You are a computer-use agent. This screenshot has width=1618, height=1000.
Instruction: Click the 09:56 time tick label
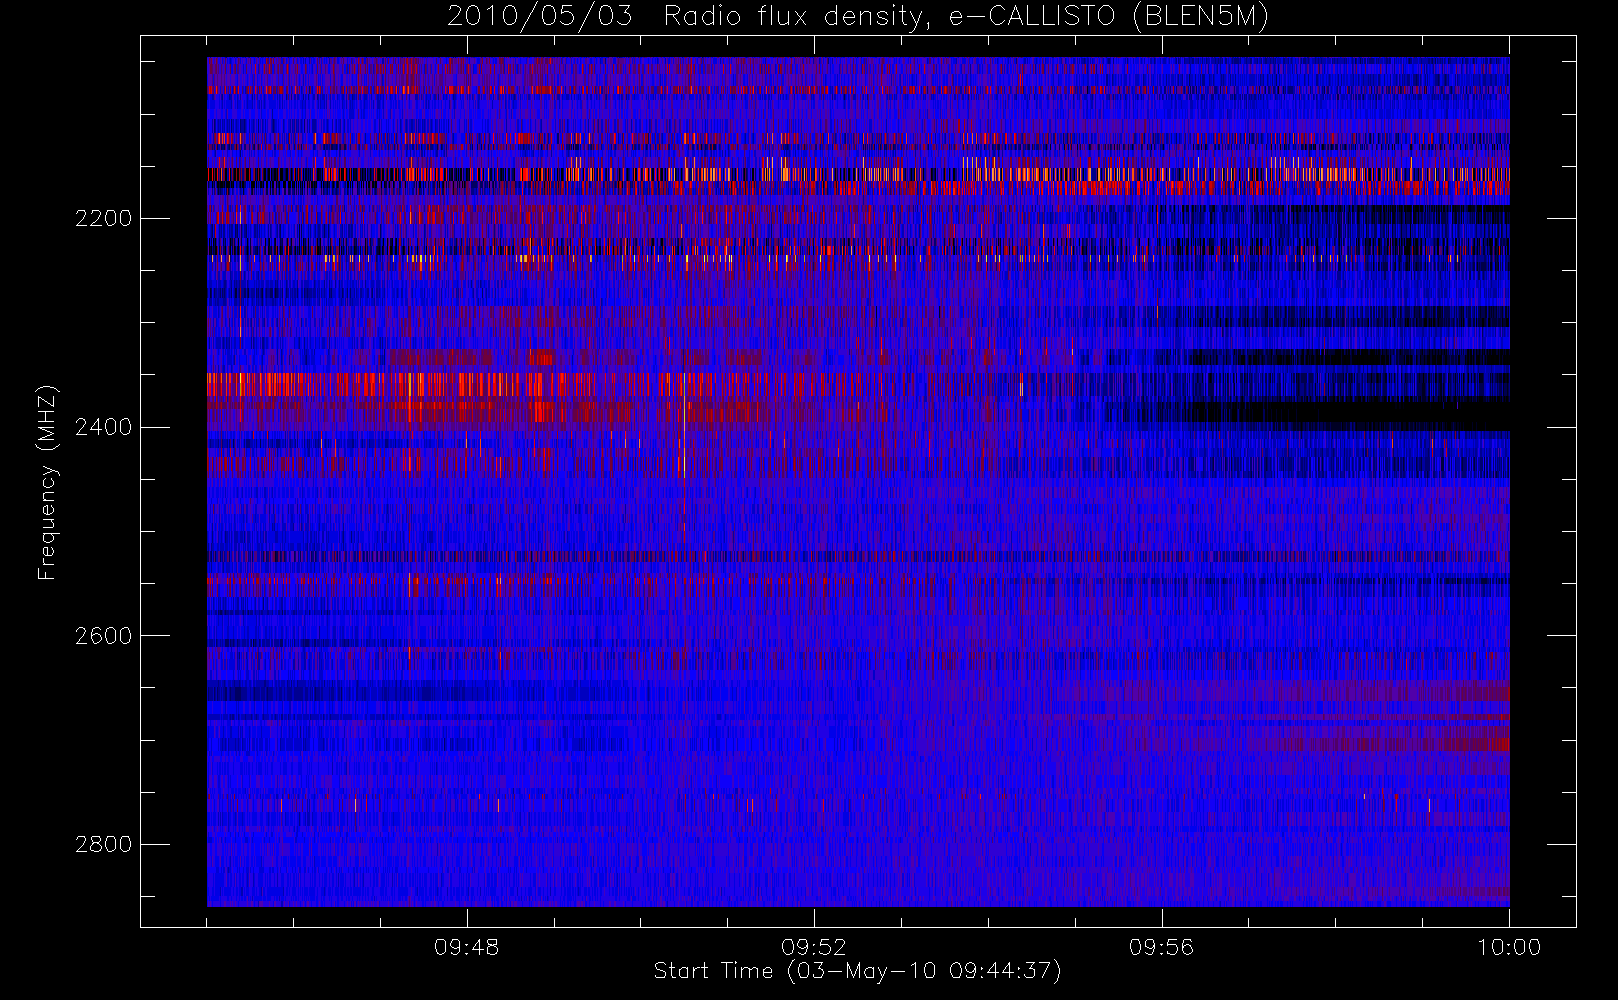[1161, 947]
